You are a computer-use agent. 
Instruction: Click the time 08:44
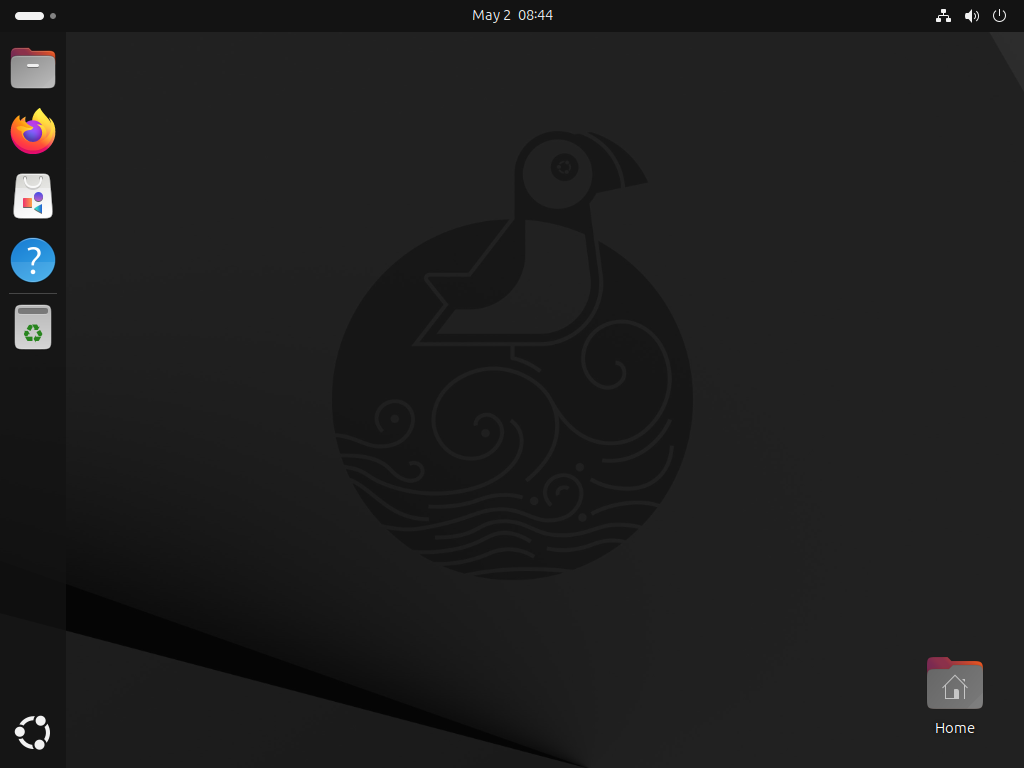[x=536, y=16]
